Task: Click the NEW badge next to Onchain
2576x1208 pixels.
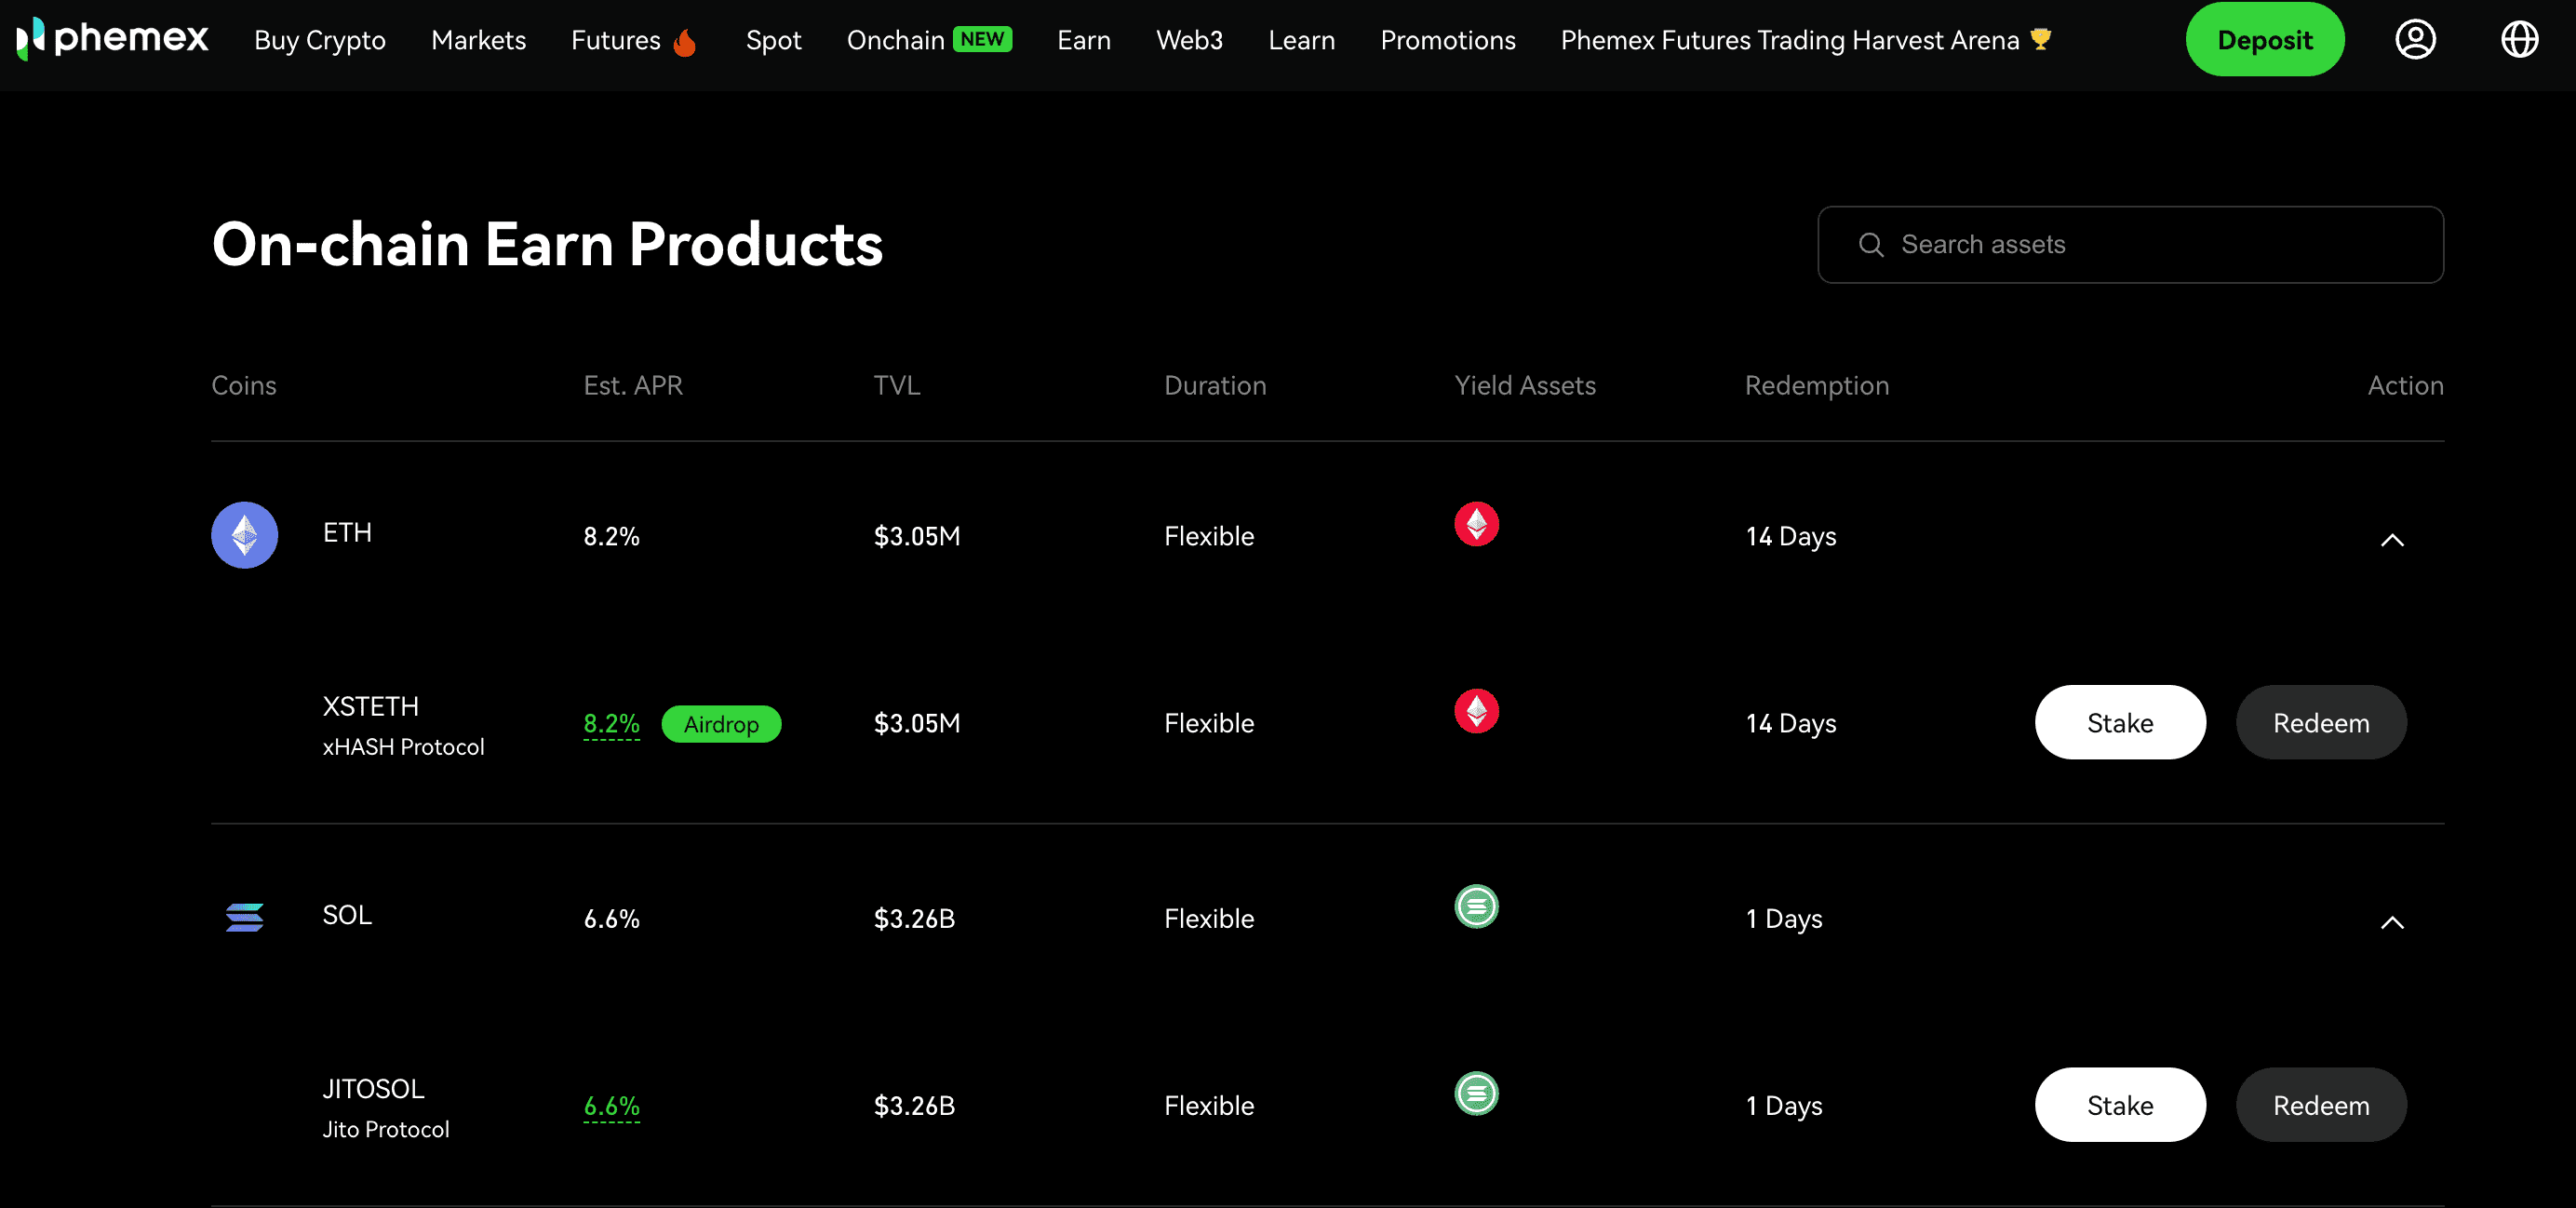Action: pos(982,39)
